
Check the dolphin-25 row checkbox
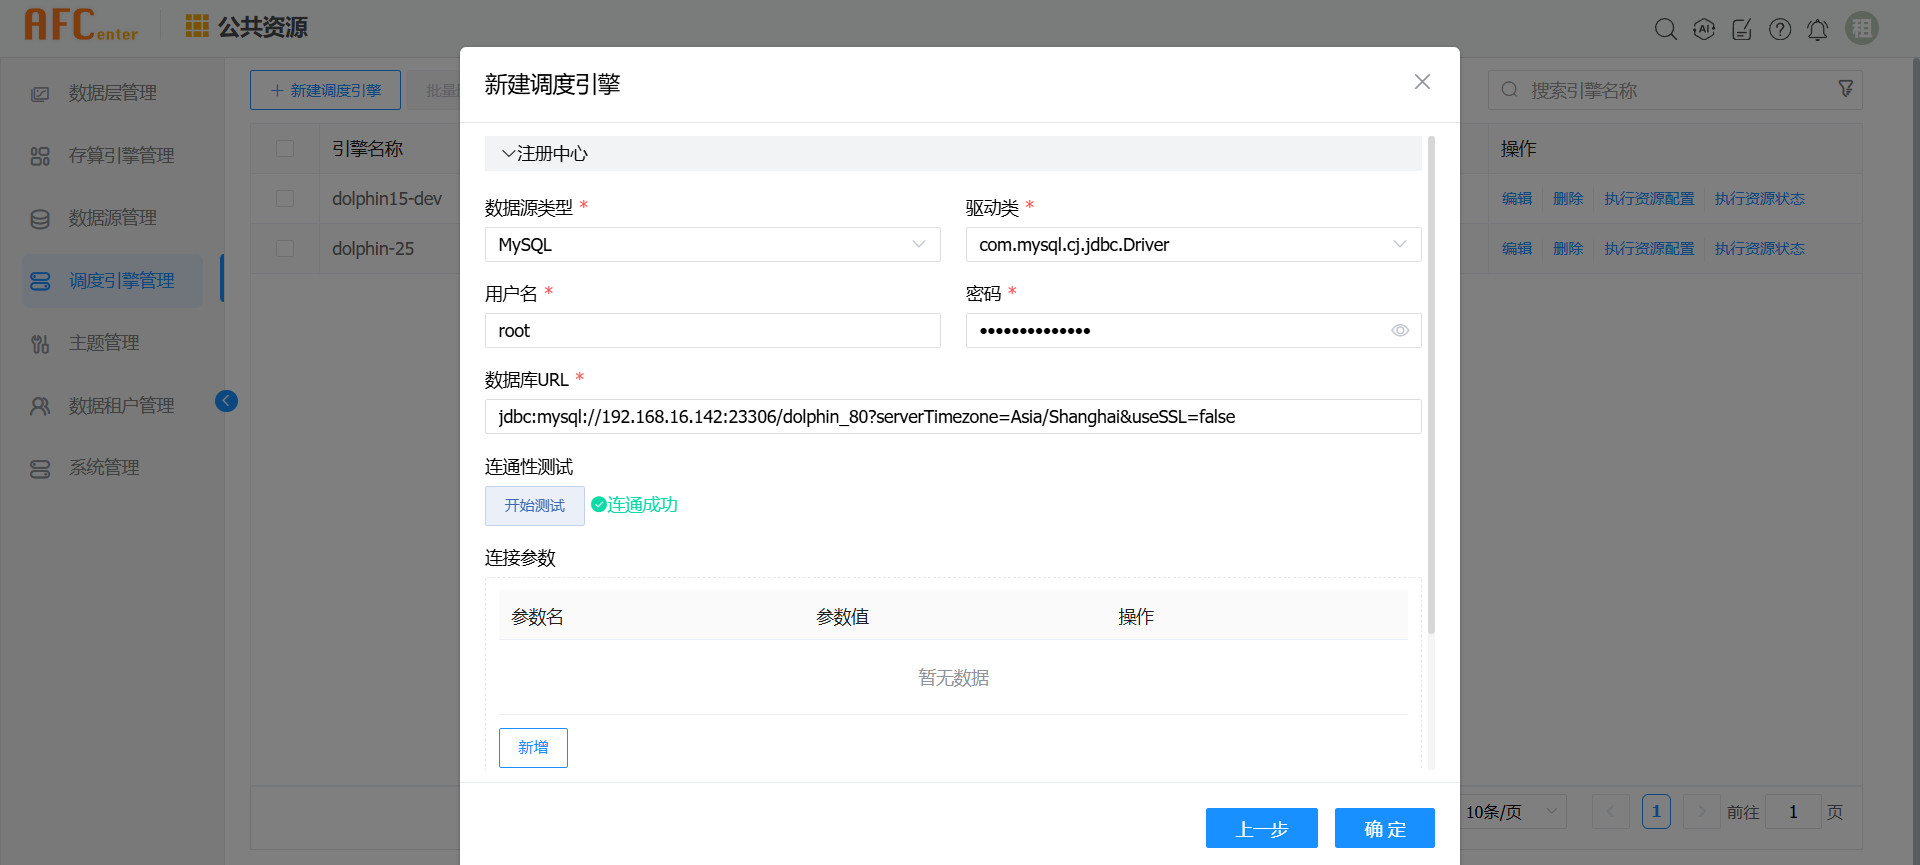[285, 248]
